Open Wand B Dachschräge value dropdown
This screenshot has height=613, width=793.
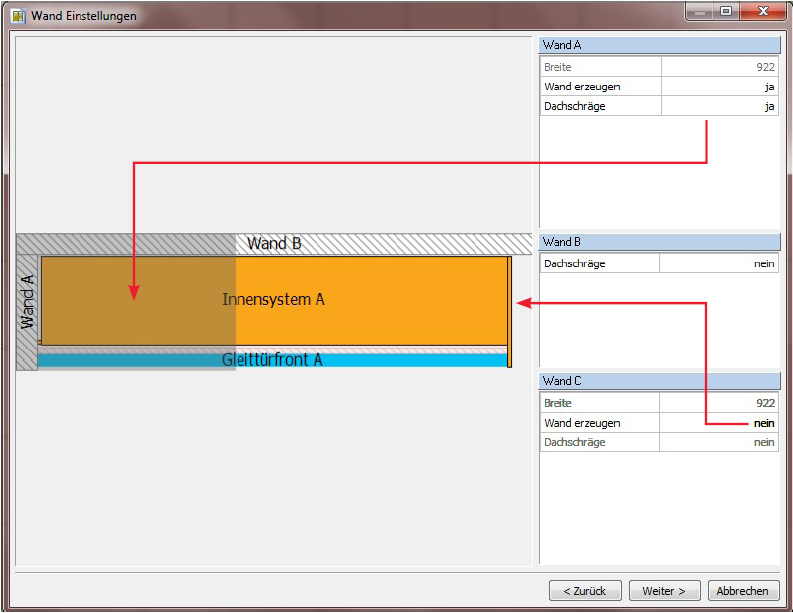[x=718, y=264]
